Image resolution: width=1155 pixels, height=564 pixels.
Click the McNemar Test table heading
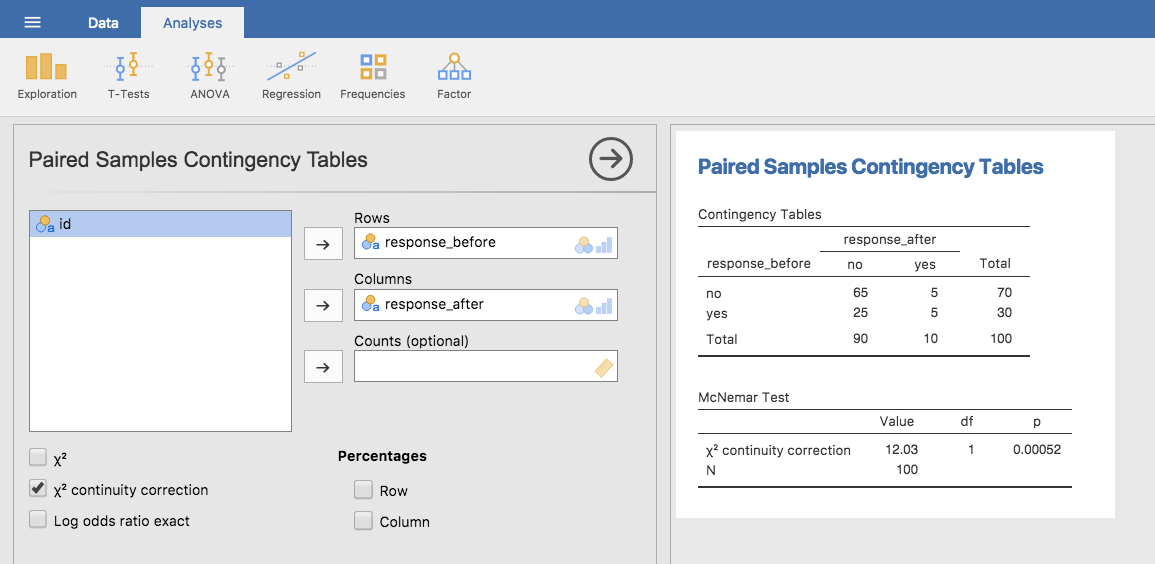pos(743,398)
